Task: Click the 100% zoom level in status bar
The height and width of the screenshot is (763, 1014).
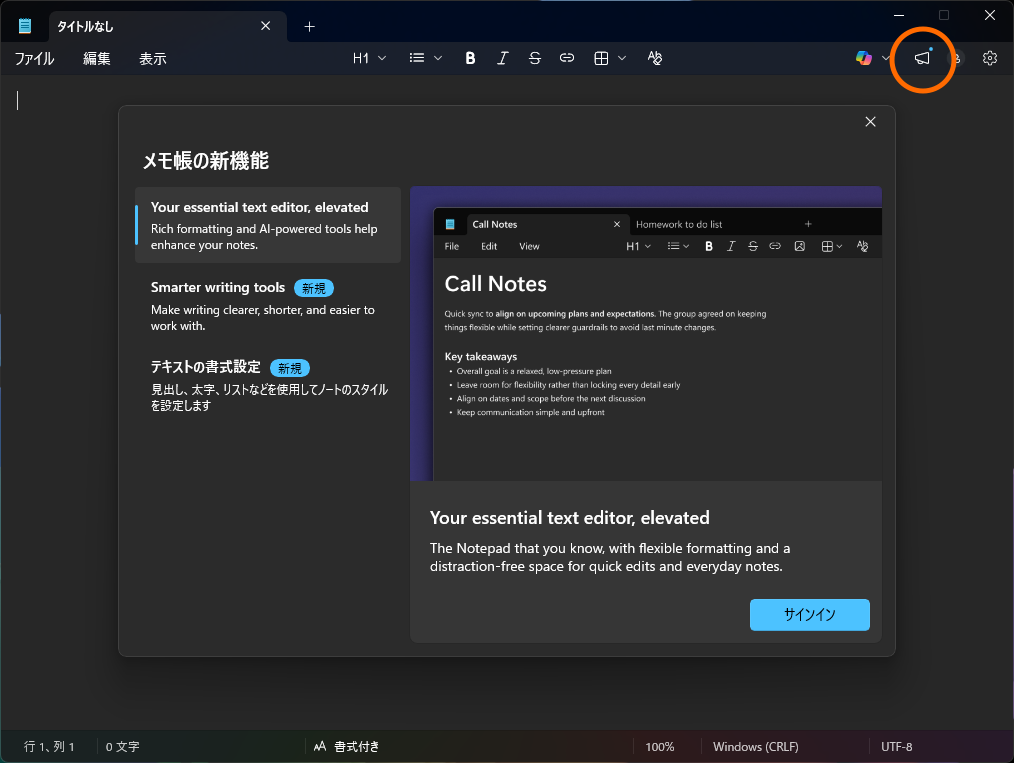Action: pos(660,747)
